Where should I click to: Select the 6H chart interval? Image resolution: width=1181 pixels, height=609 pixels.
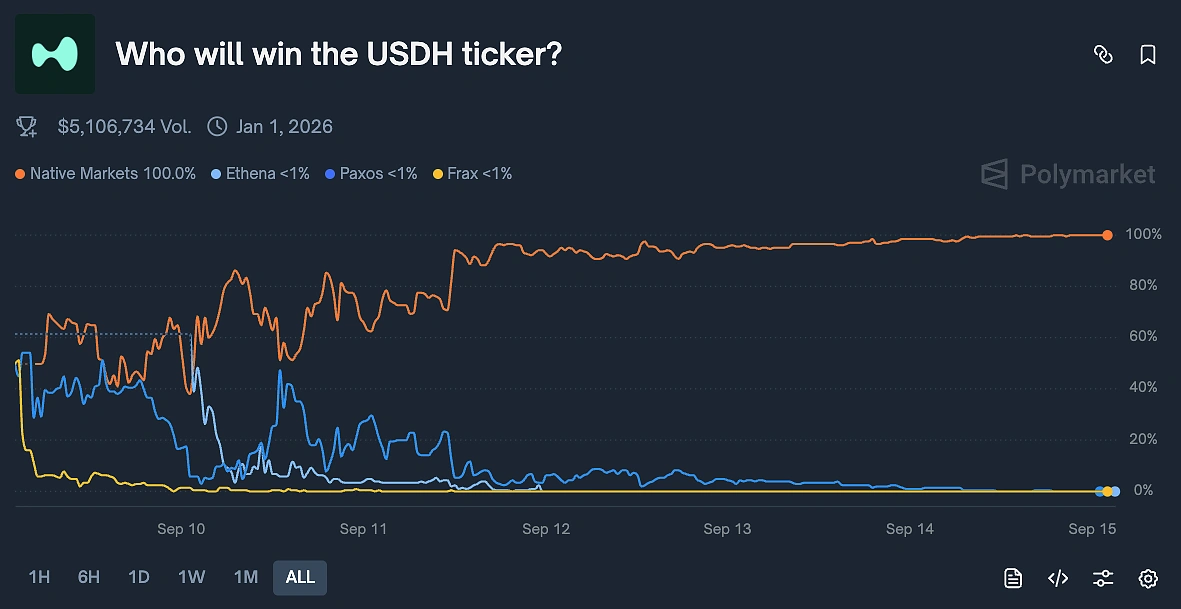pyautogui.click(x=89, y=577)
